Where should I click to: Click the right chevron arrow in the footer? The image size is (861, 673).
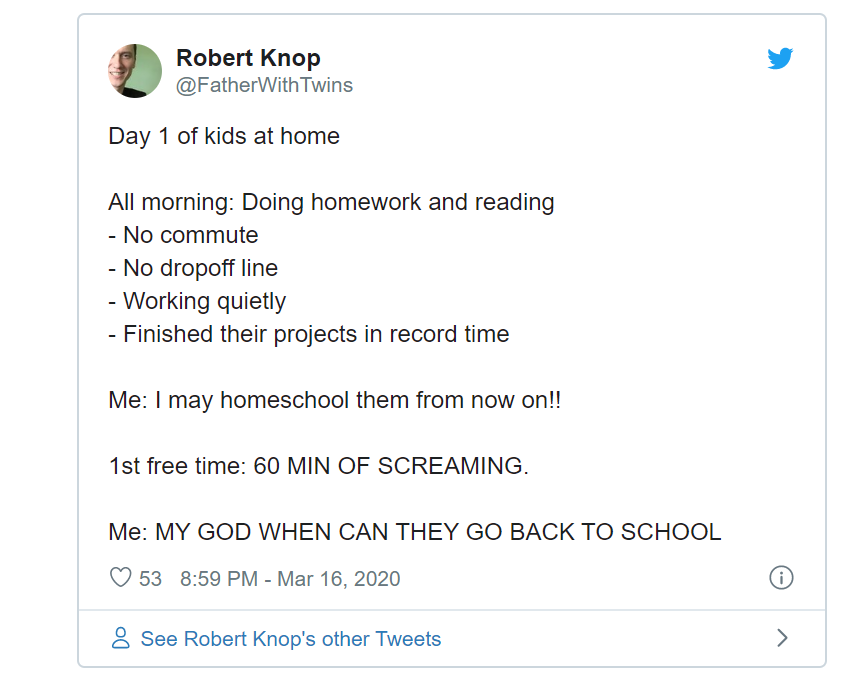click(782, 638)
